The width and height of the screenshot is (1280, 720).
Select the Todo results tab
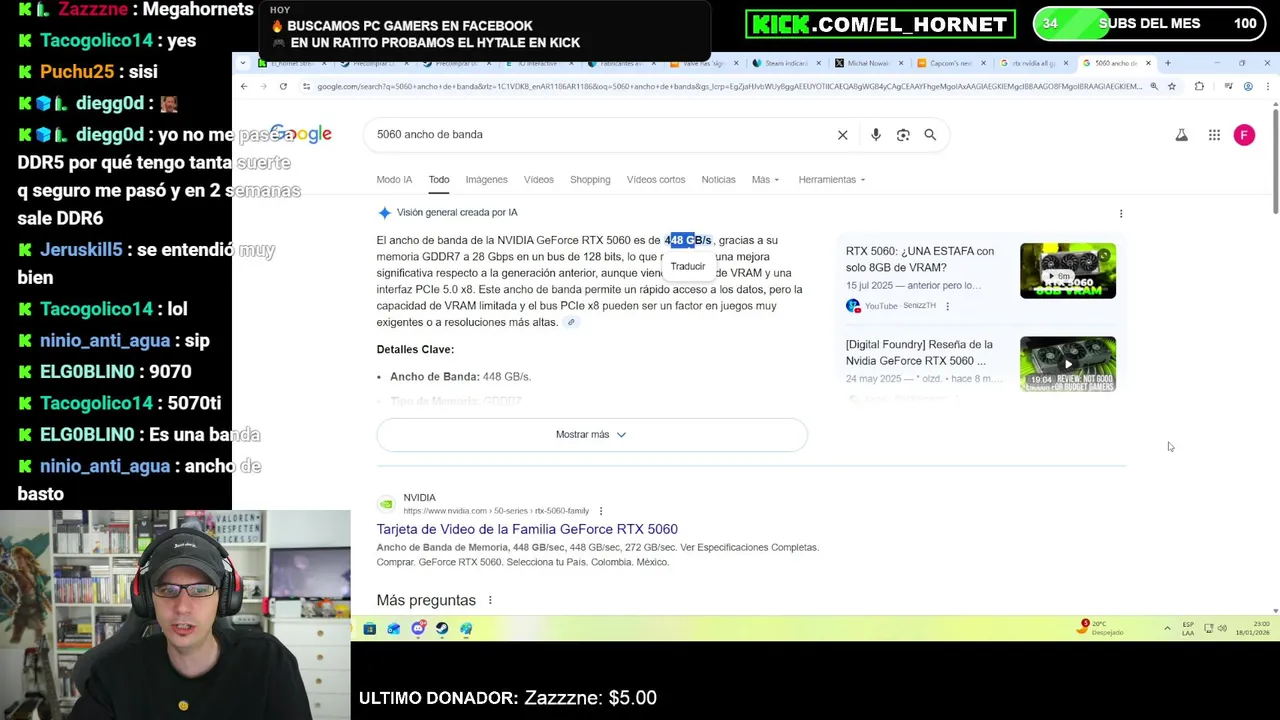click(x=439, y=180)
